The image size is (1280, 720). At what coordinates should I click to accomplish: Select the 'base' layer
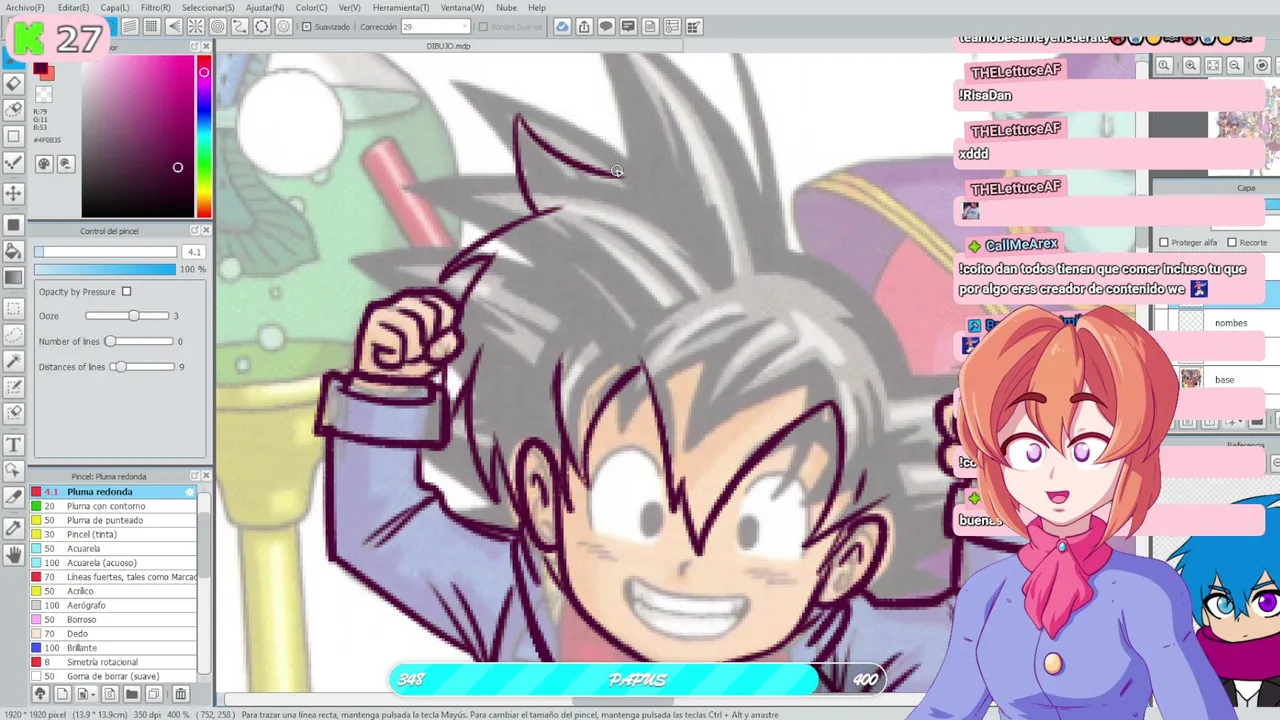point(1224,380)
